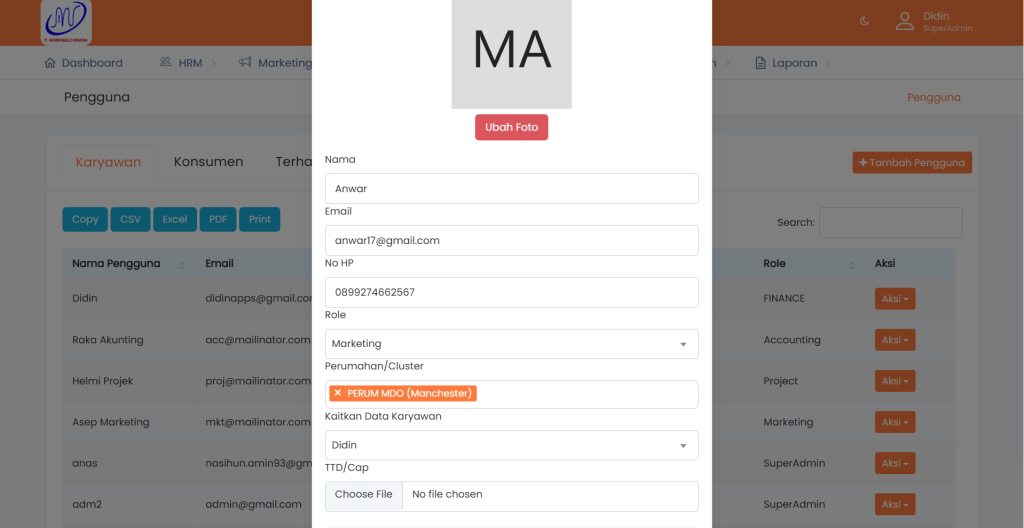The image size is (1024, 528).
Task: Open Marketing megaphone icon menu
Action: (x=245, y=63)
